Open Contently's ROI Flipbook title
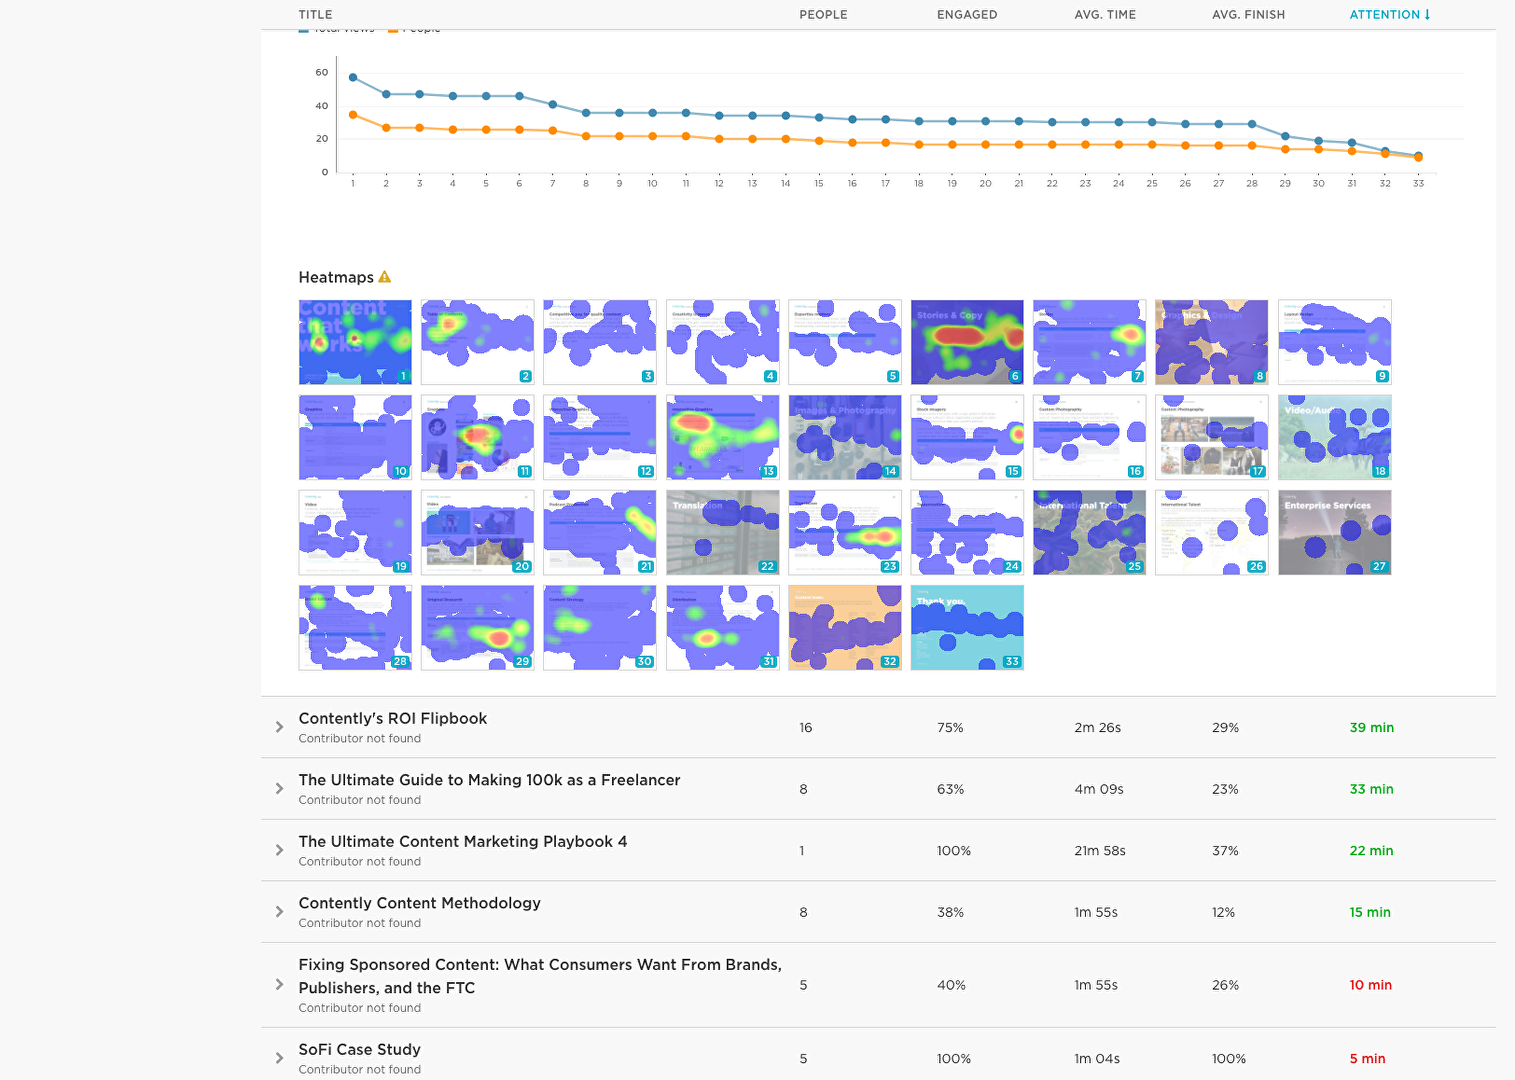1515x1080 pixels. (393, 718)
